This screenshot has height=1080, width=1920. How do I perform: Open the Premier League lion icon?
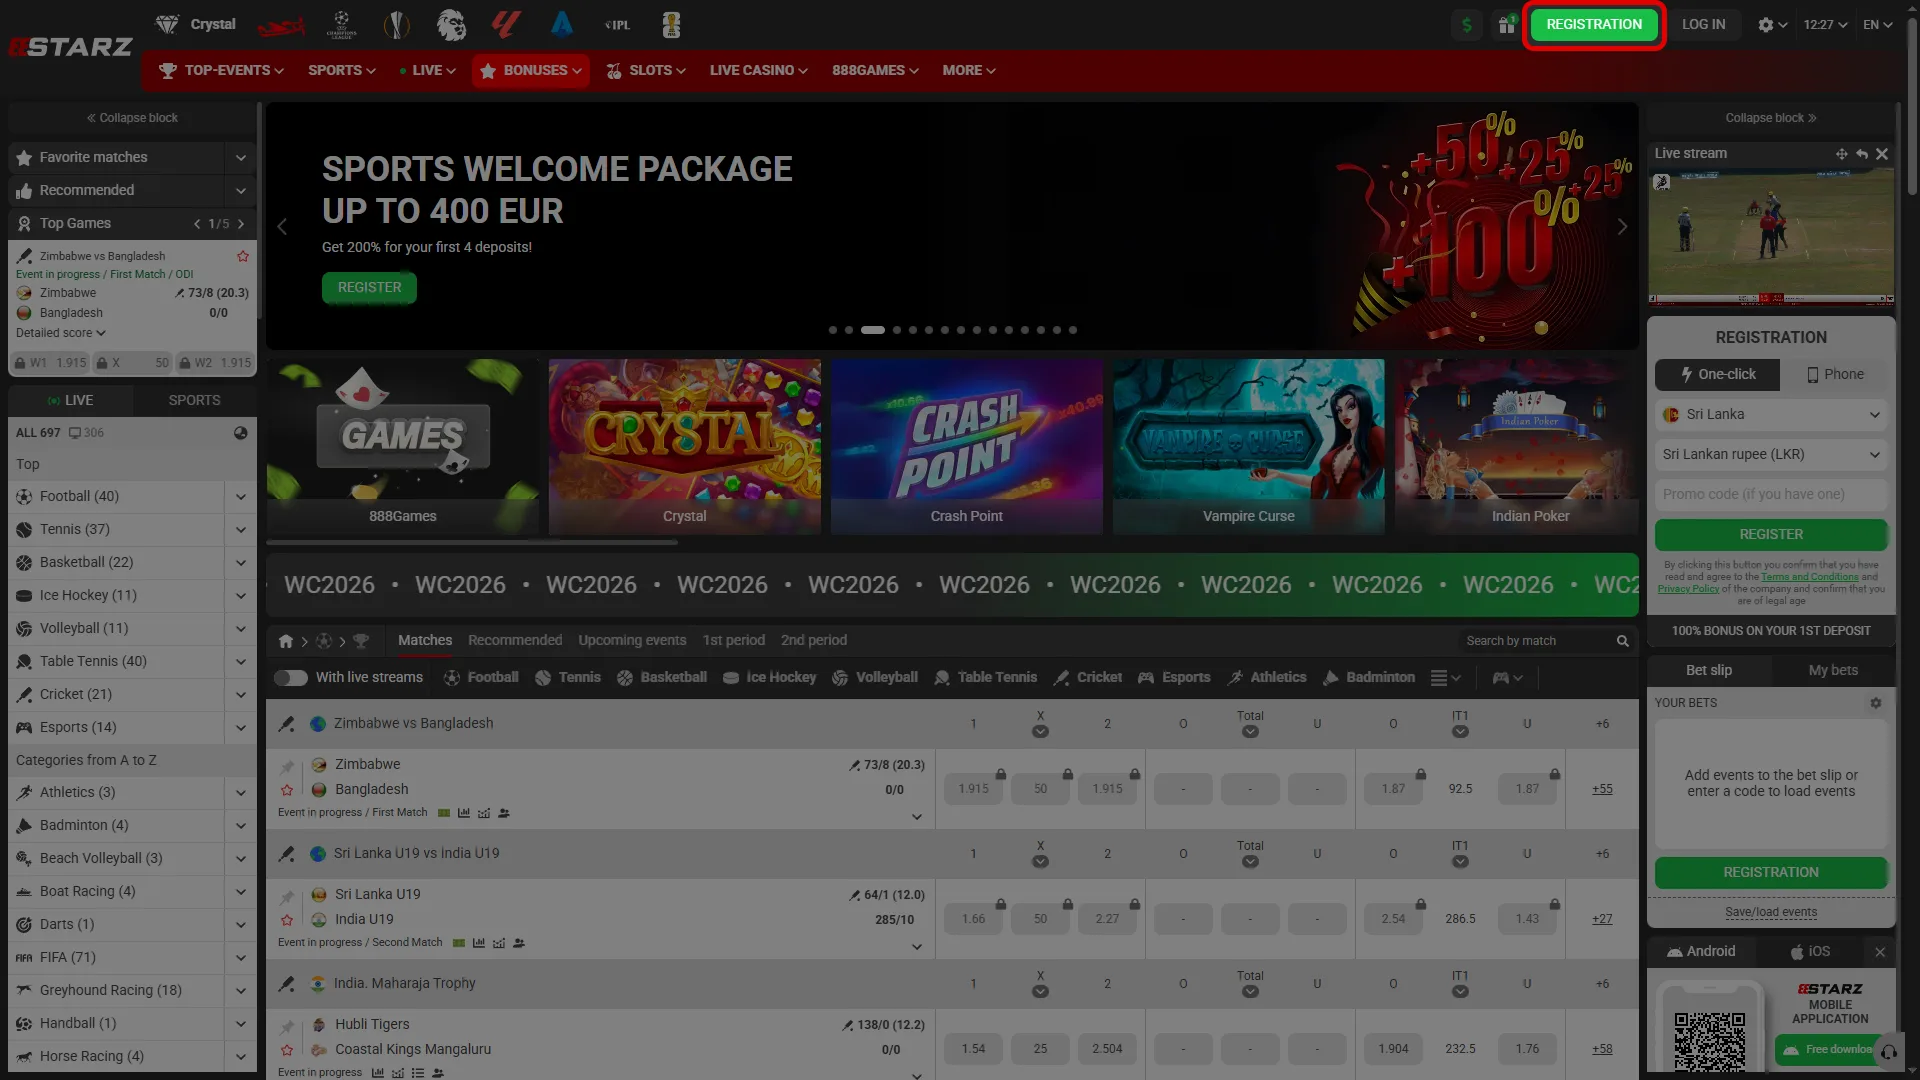click(x=451, y=25)
